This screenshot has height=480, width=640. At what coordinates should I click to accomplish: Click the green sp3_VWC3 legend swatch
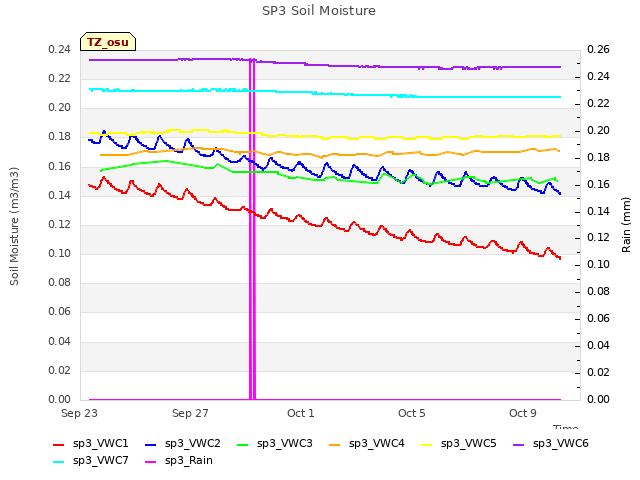tap(243, 445)
